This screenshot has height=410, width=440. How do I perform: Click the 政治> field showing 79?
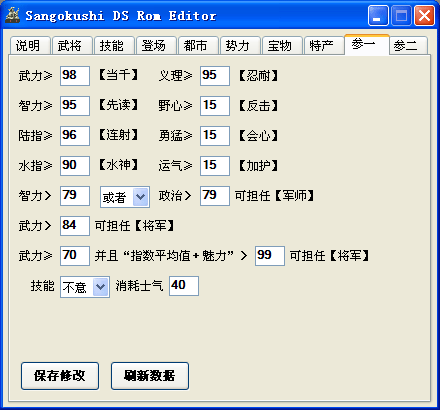pyautogui.click(x=215, y=196)
